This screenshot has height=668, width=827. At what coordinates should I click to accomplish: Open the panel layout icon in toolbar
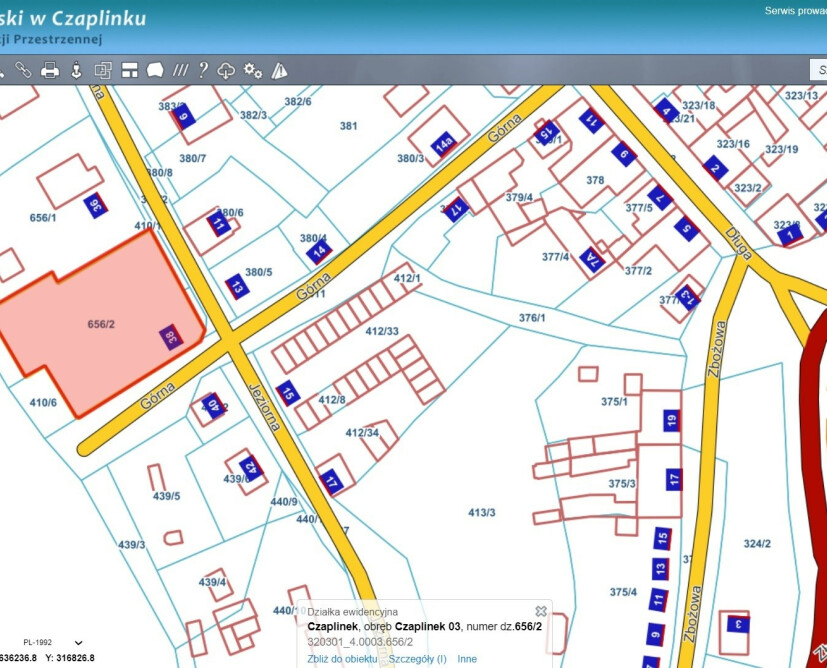tap(129, 70)
